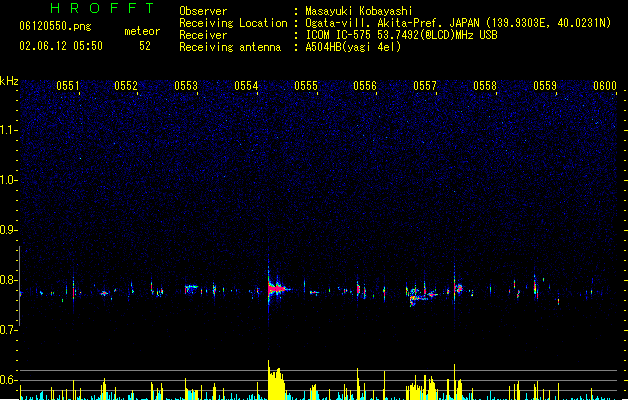Click the 0558 time marker
629x400 pixels.
pos(485,86)
